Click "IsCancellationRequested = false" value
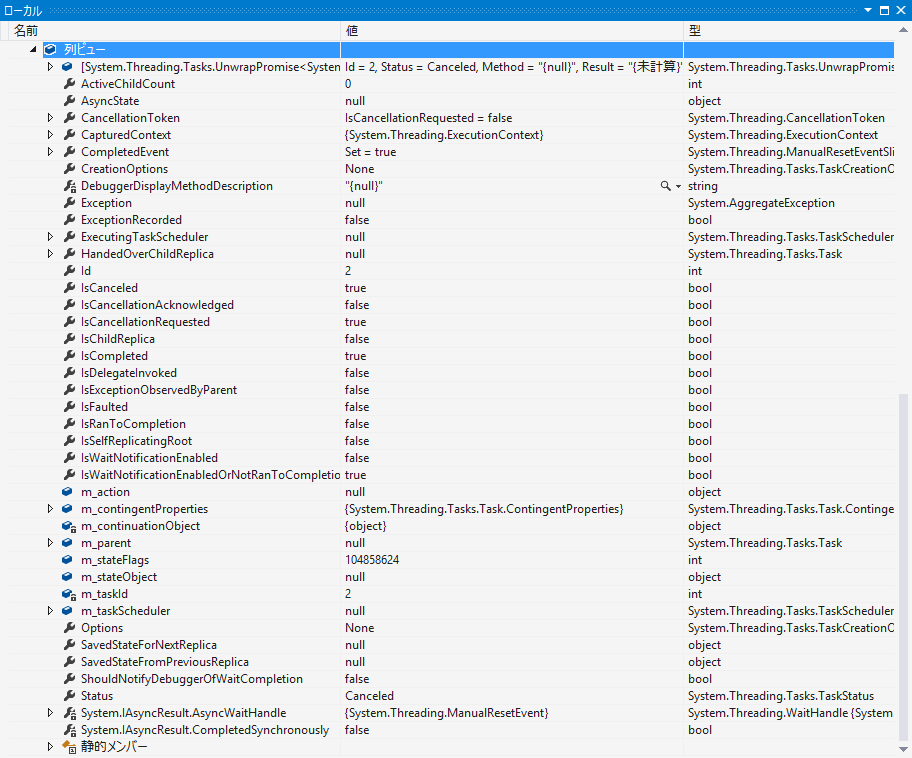 [428, 118]
